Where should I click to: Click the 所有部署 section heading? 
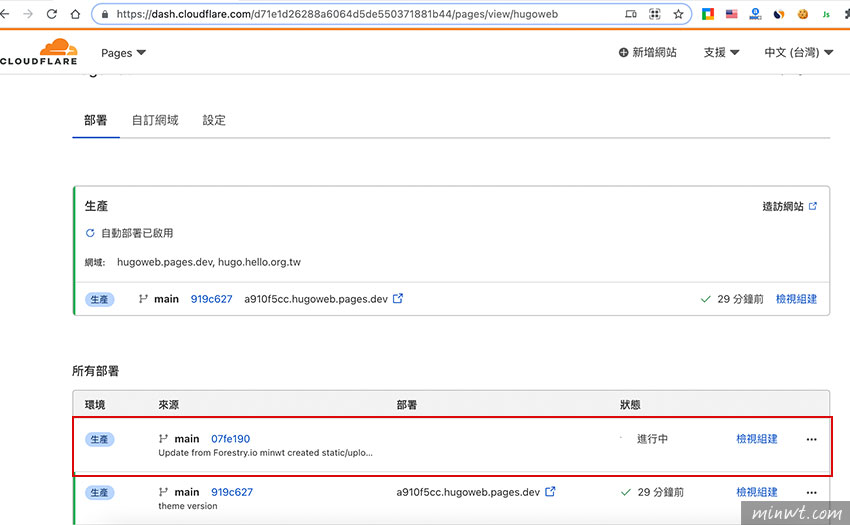click(x=95, y=371)
